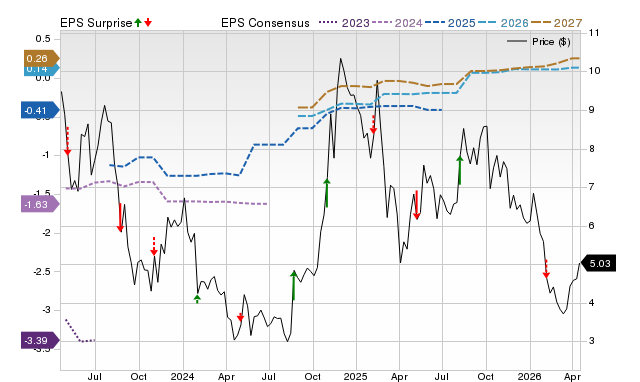Viewport: 640px width, 382px height.
Task: Click the EPS Surprise legend label
Action: click(96, 23)
